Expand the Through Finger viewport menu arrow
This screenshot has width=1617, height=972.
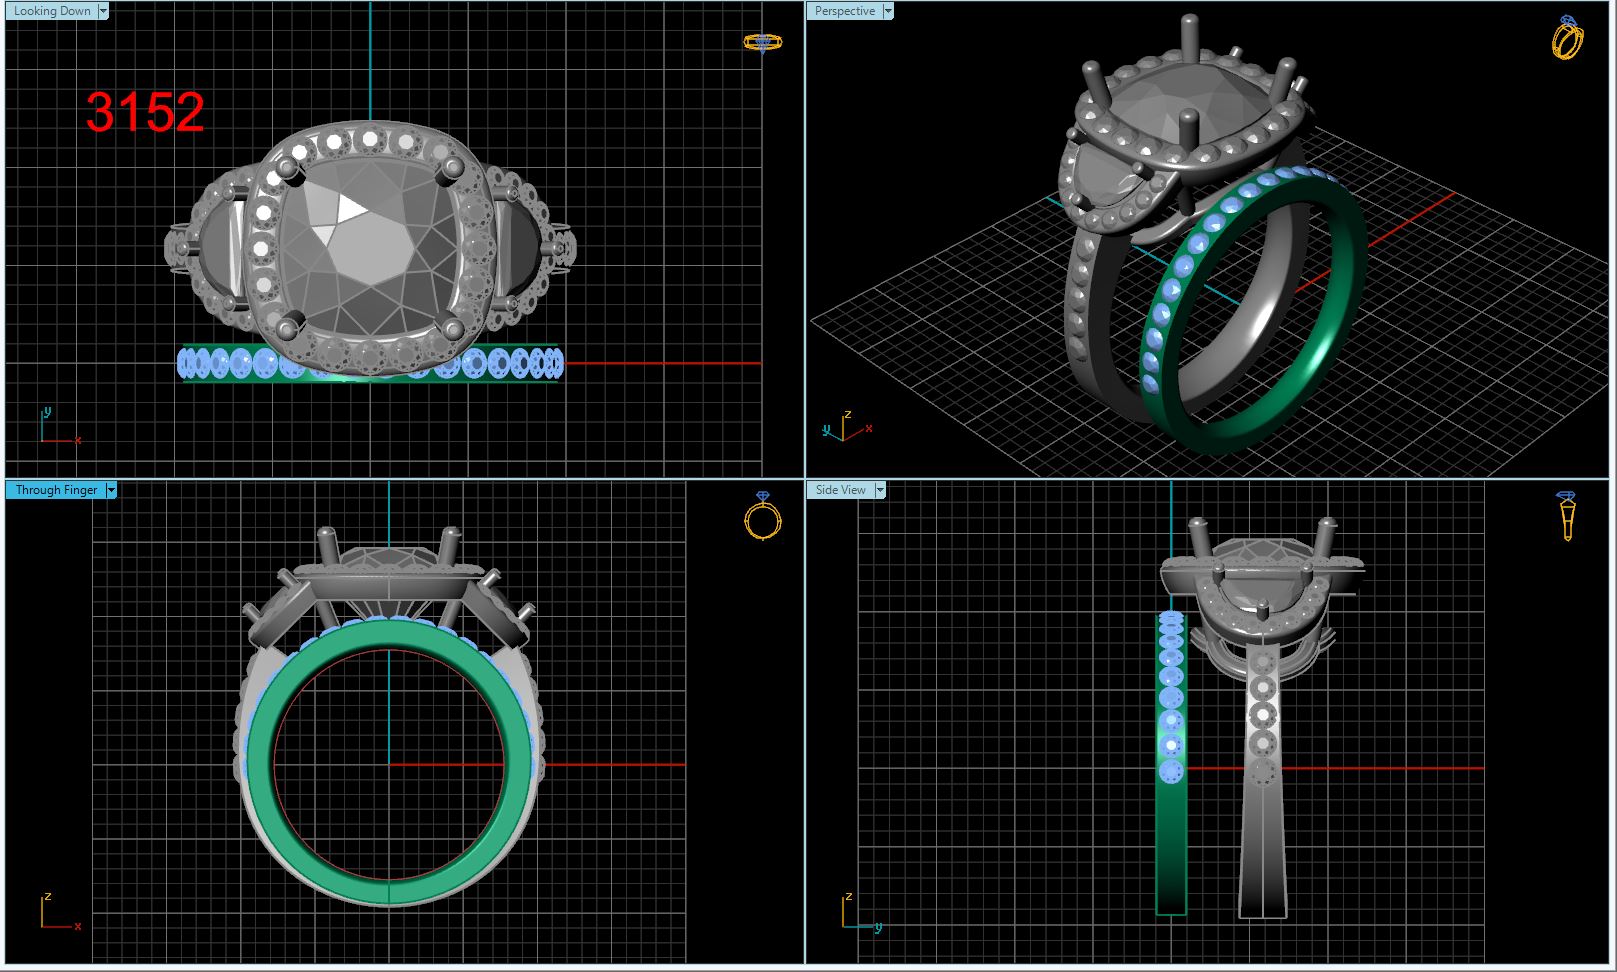(111, 490)
